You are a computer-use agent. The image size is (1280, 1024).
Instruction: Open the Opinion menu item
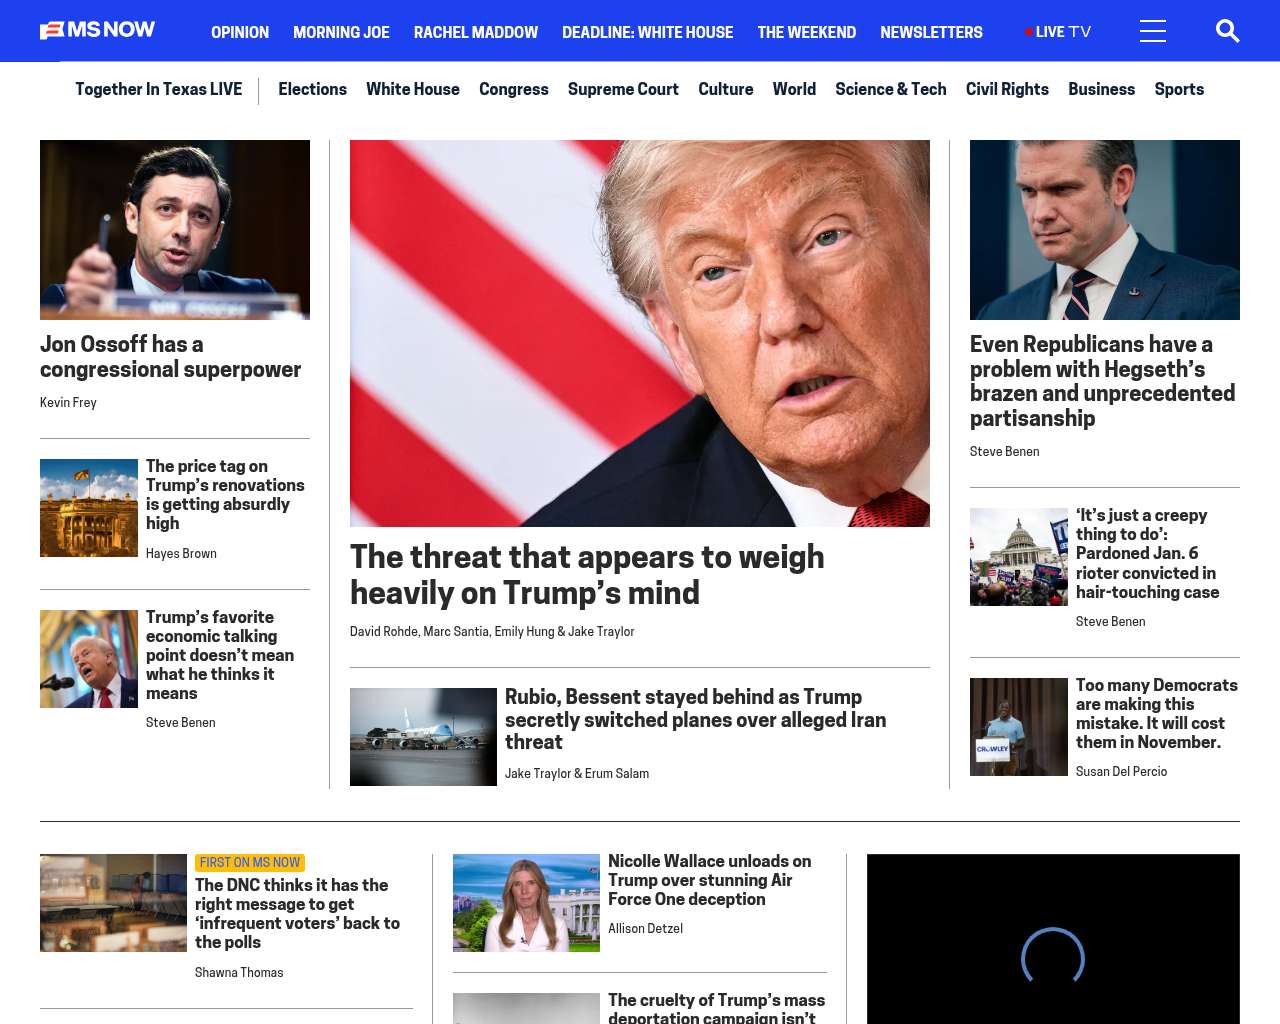click(240, 32)
